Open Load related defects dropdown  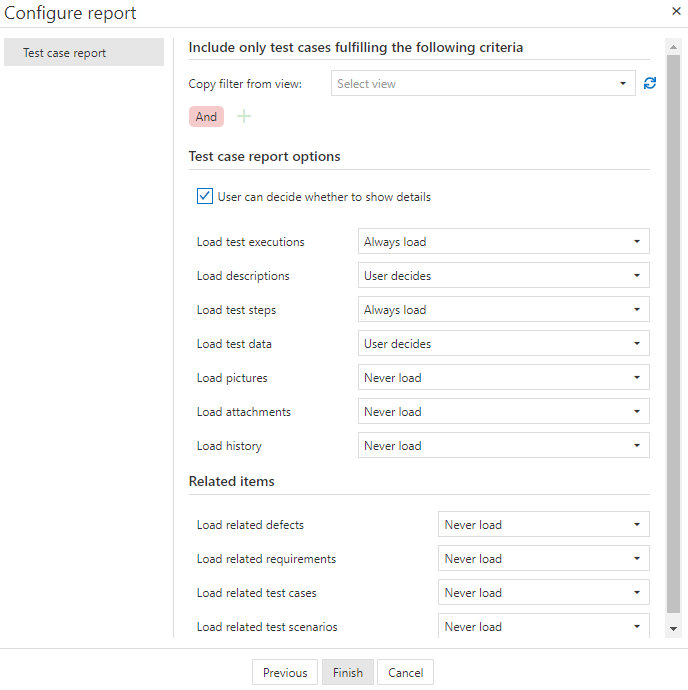pos(543,525)
